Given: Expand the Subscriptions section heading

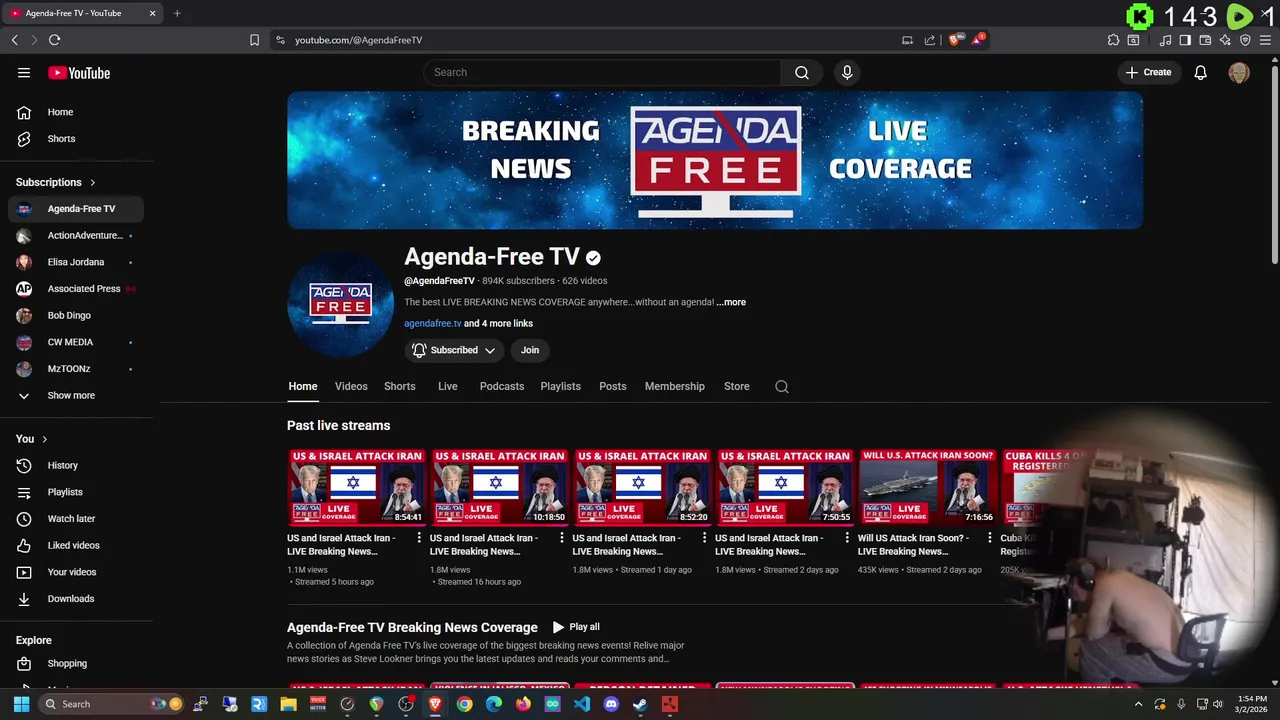Looking at the screenshot, I should [x=56, y=182].
